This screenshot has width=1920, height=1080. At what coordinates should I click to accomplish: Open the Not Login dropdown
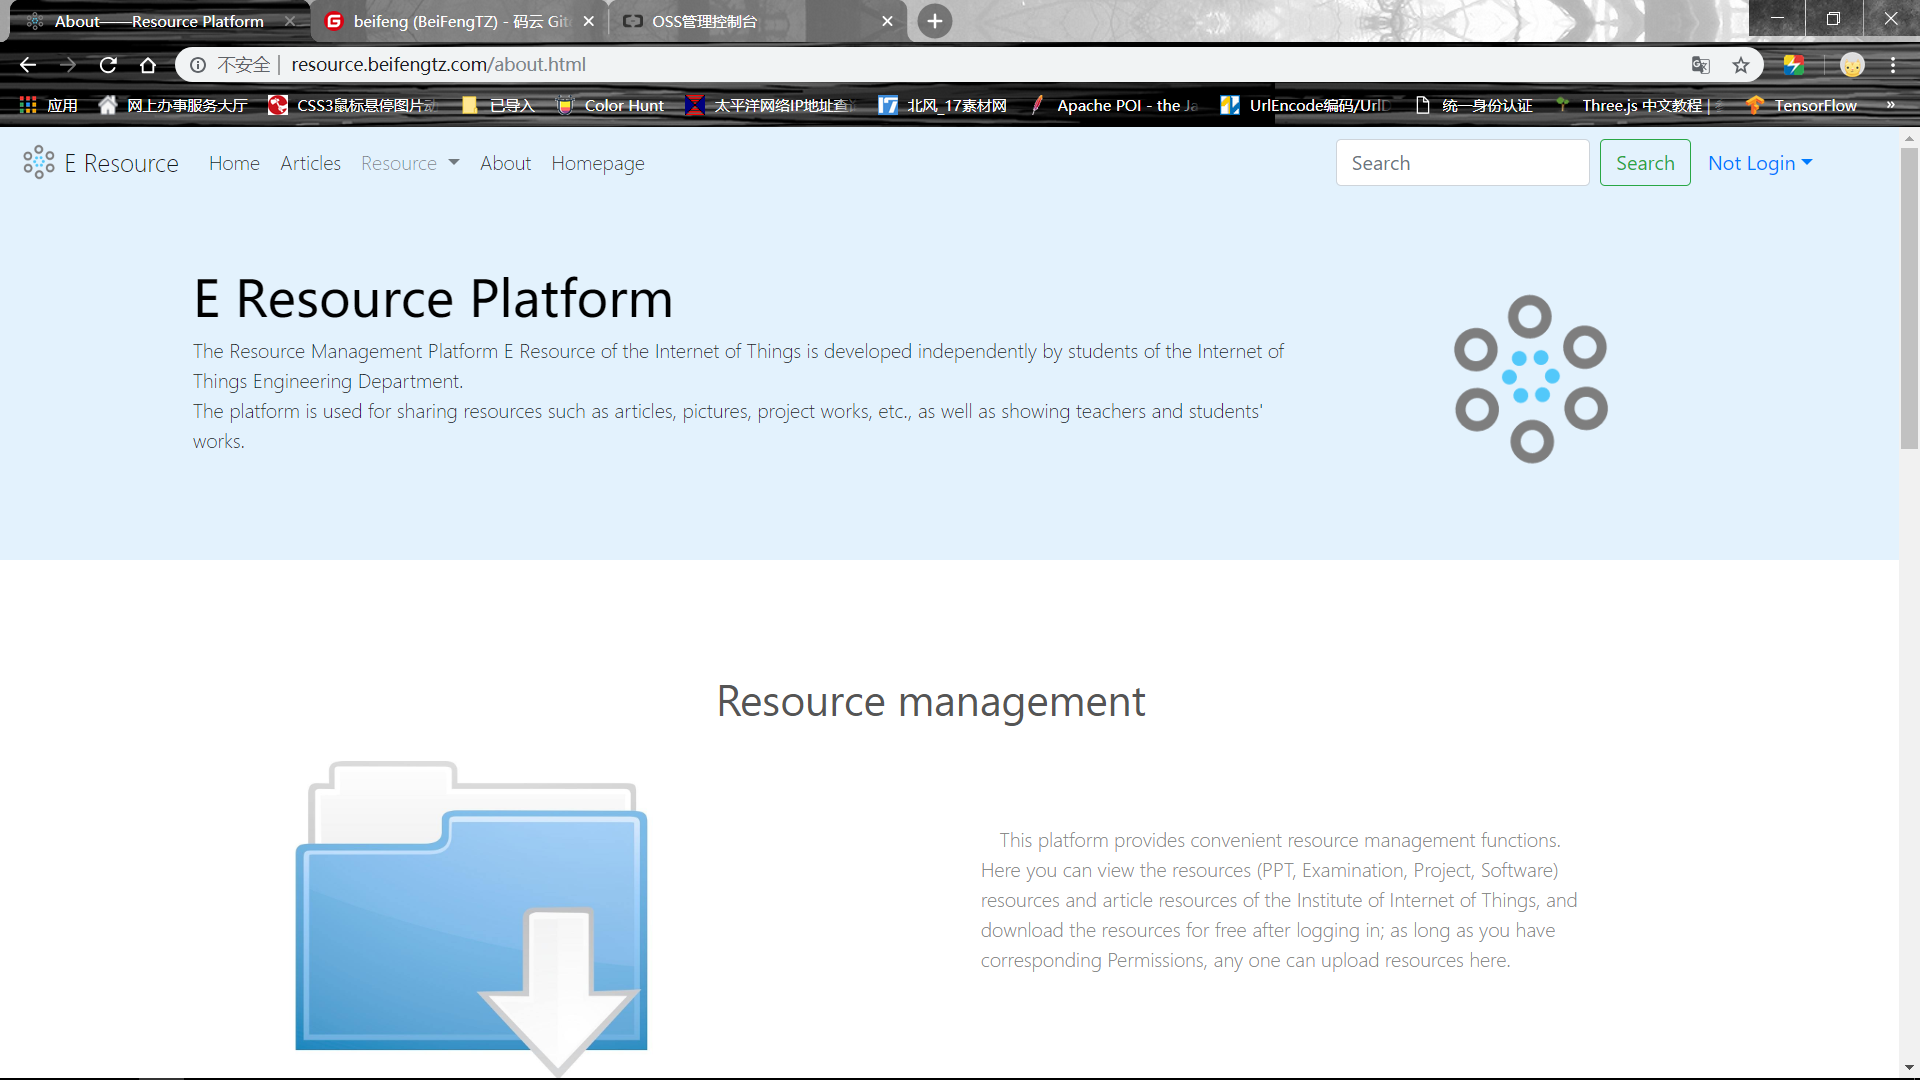coord(1759,162)
